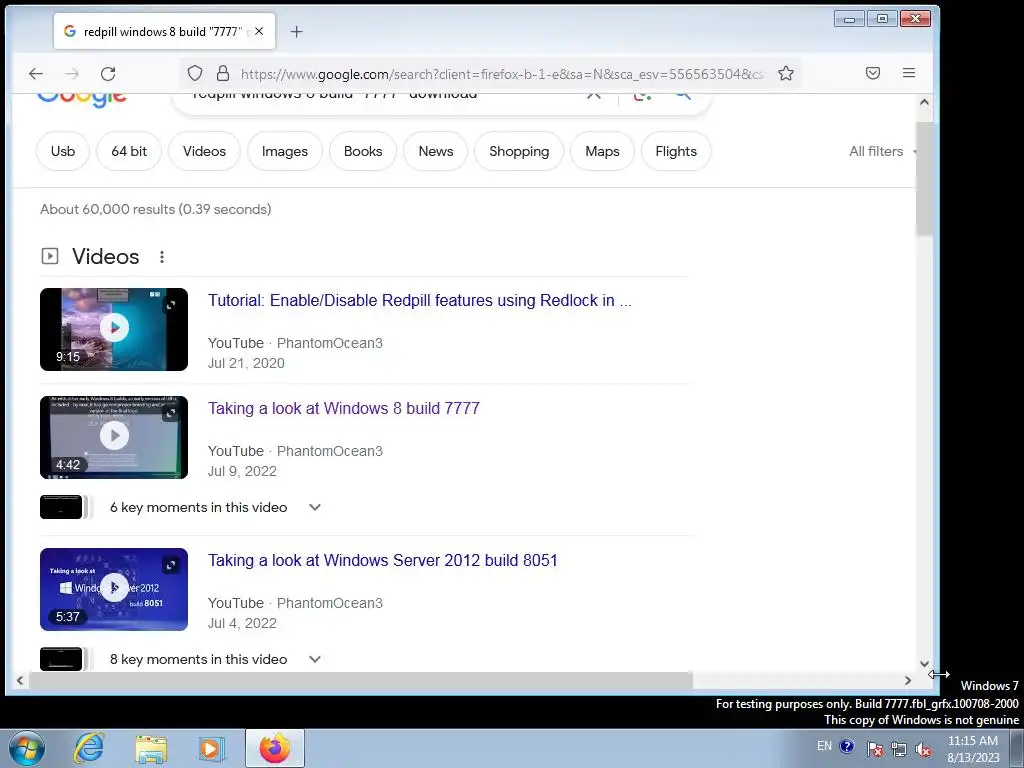The image size is (1024, 768).
Task: Open the network tray icon
Action: [899, 748]
